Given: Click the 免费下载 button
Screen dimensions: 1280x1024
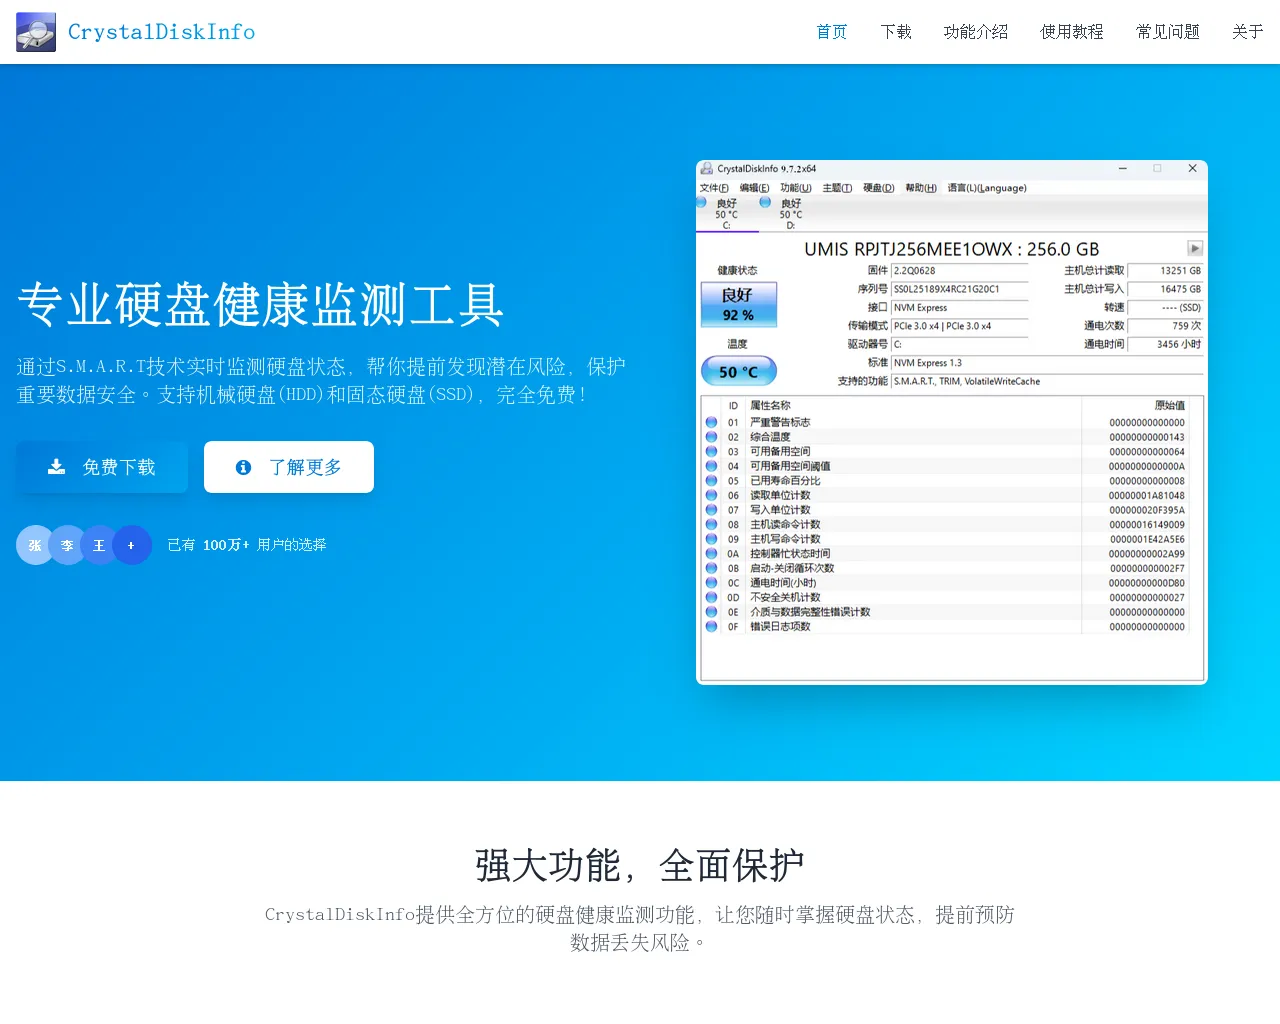Looking at the screenshot, I should pos(102,467).
